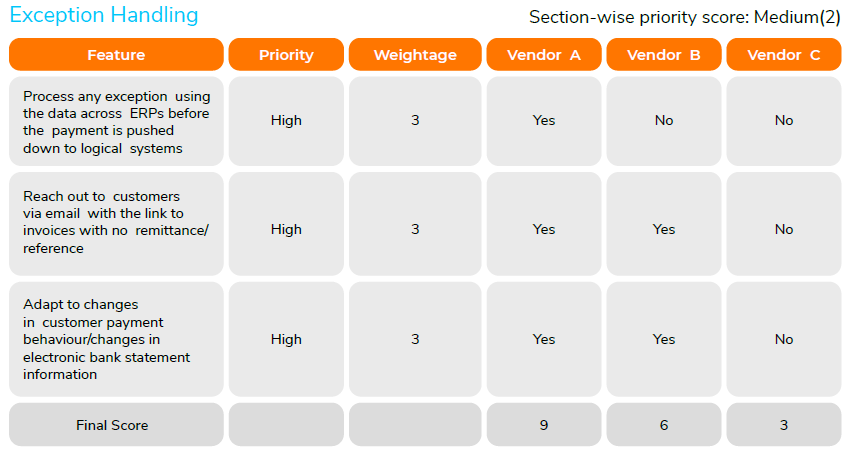This screenshot has height=458, width=849.
Task: Click the Feature column header
Action: (116, 55)
